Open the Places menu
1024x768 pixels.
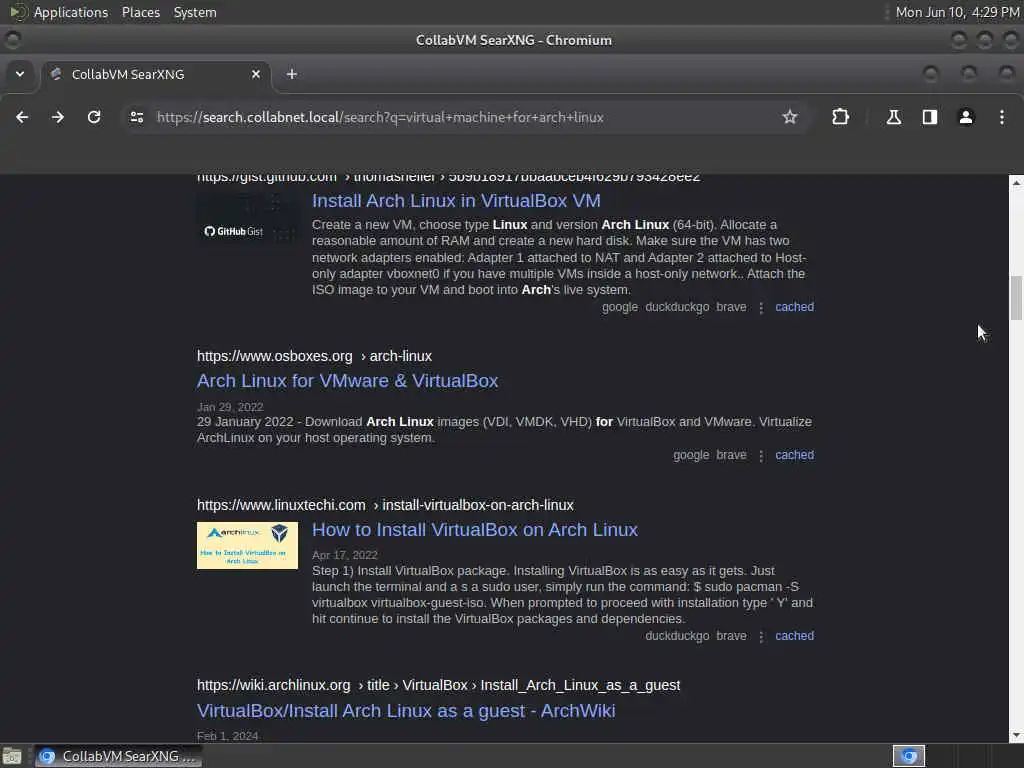141,12
